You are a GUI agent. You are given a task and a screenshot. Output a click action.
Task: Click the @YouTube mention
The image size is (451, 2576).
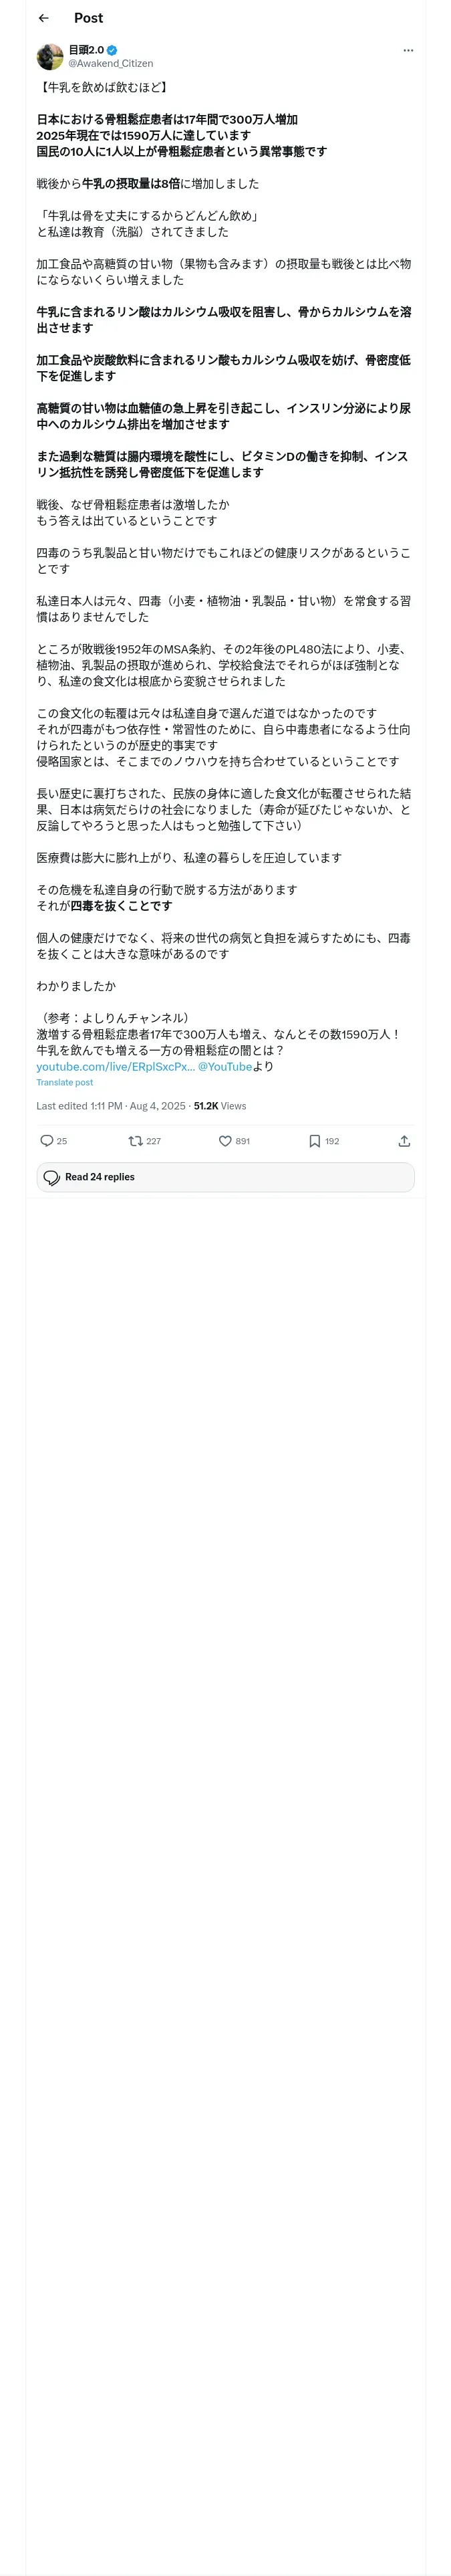point(225,1066)
